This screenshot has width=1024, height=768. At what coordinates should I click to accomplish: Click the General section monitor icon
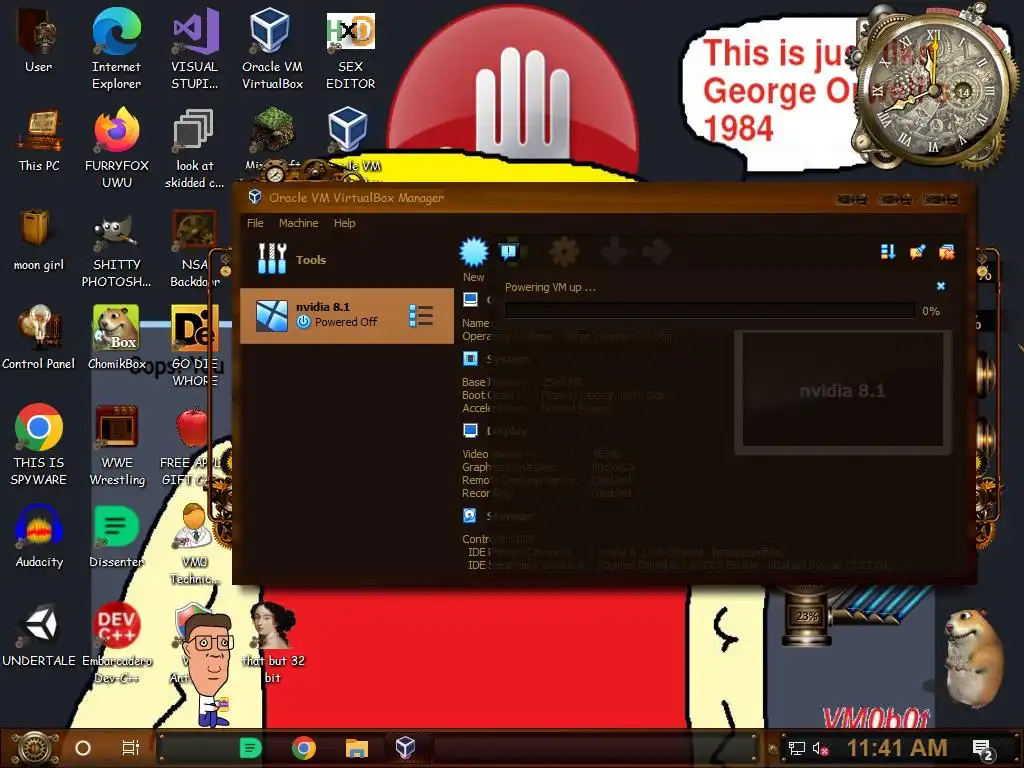(x=470, y=300)
